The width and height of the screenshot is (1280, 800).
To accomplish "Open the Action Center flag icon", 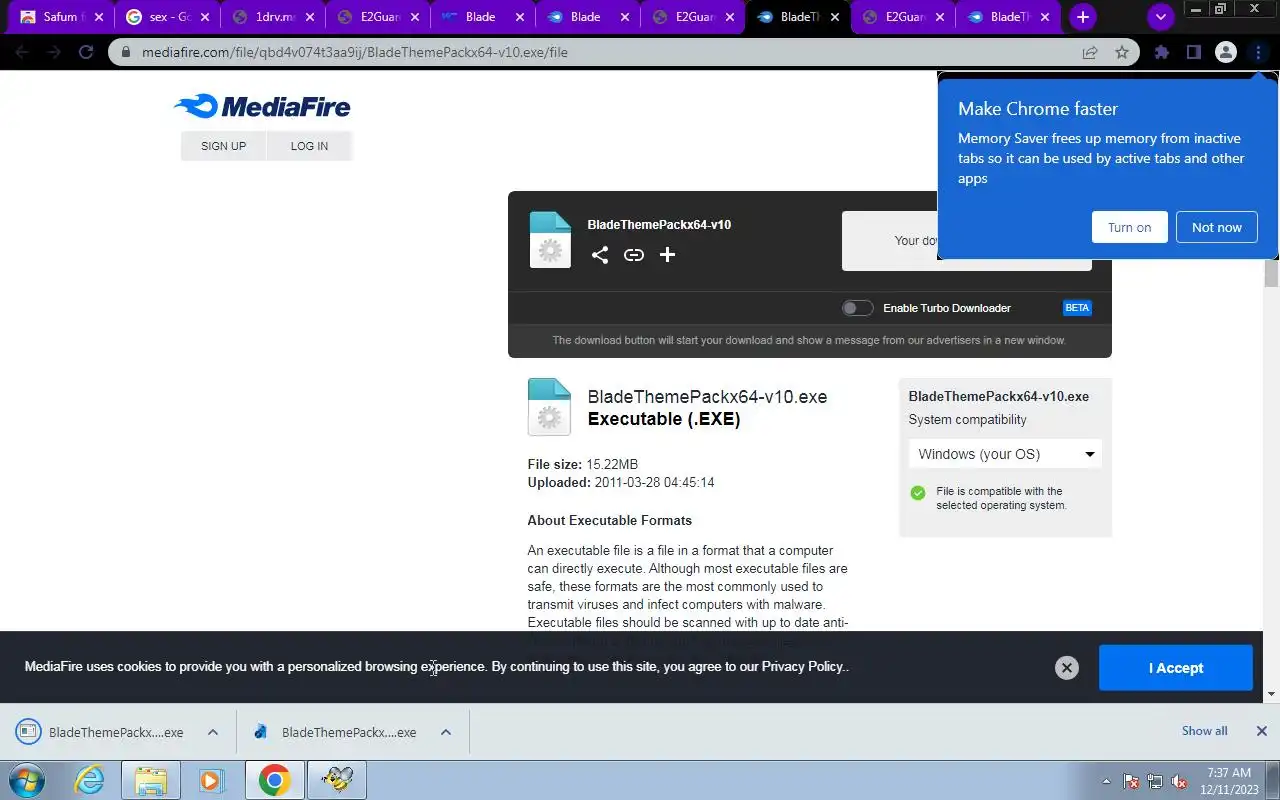I will 1131,781.
